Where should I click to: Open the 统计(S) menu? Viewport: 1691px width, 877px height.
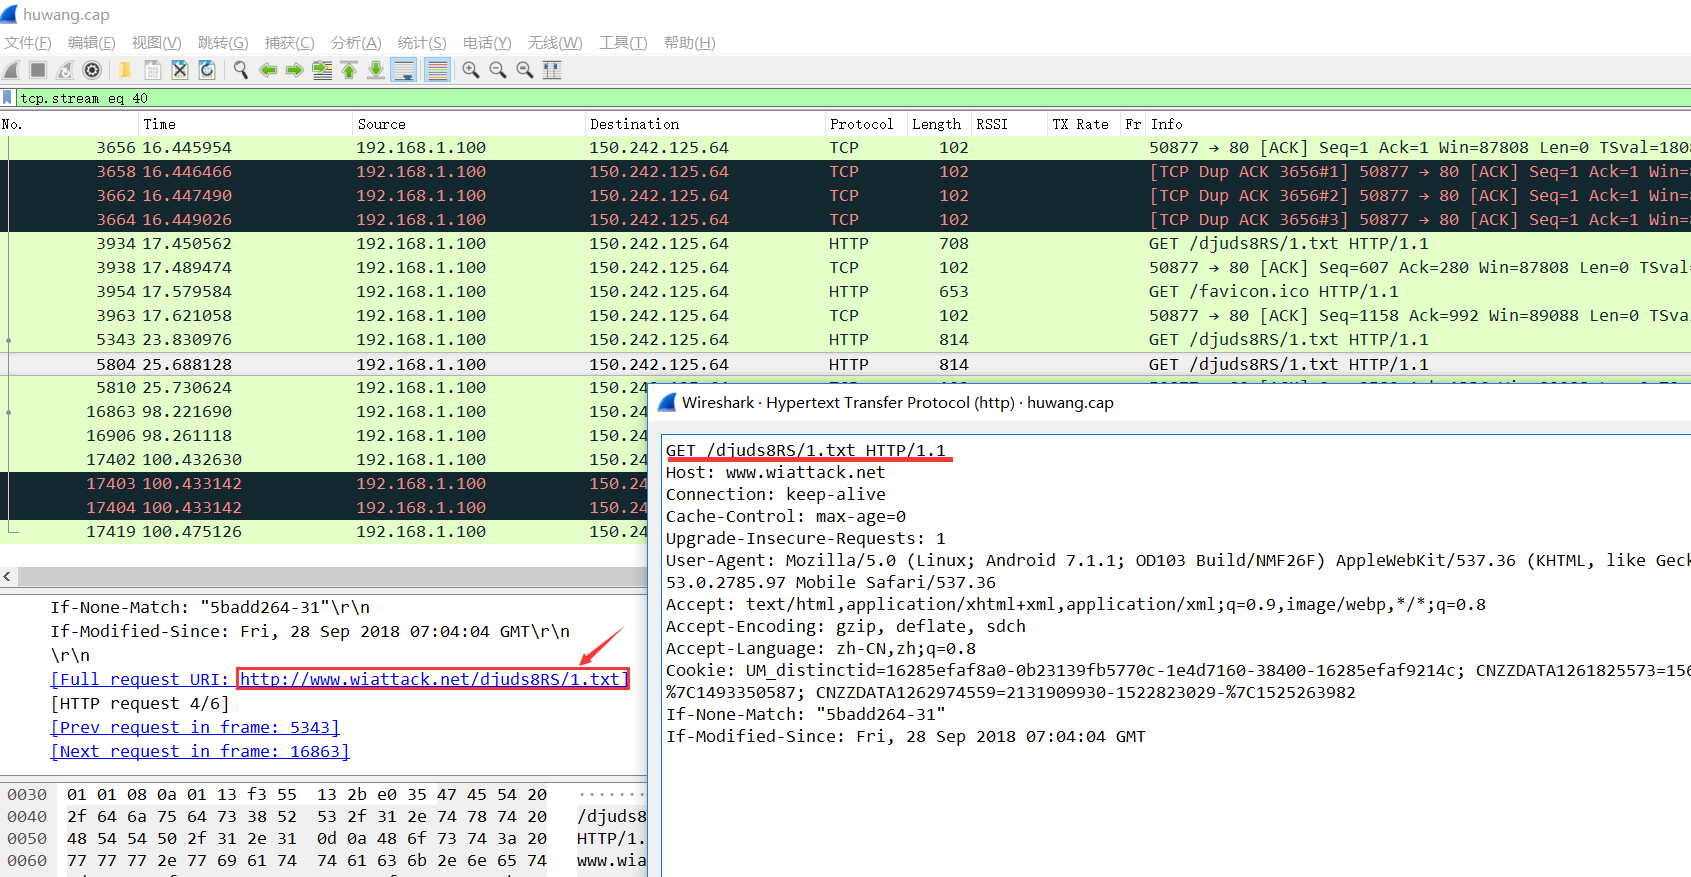tap(421, 43)
